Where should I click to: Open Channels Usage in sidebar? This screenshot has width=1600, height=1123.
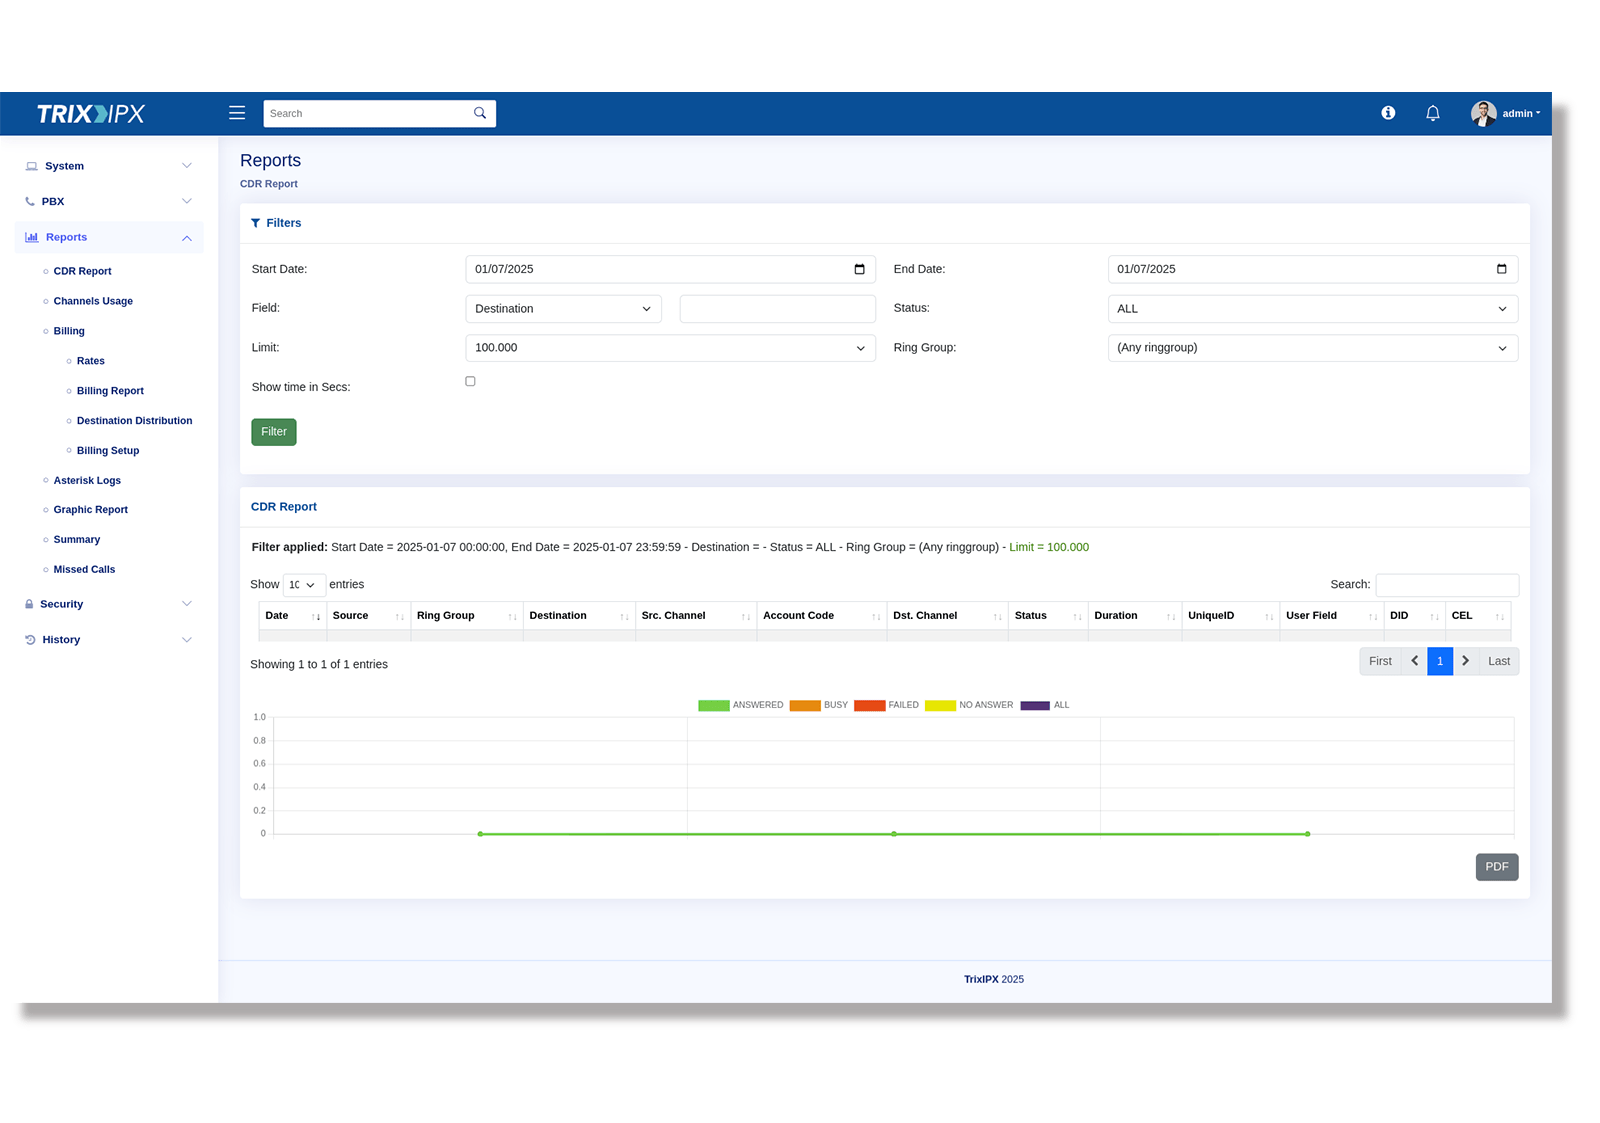click(93, 301)
